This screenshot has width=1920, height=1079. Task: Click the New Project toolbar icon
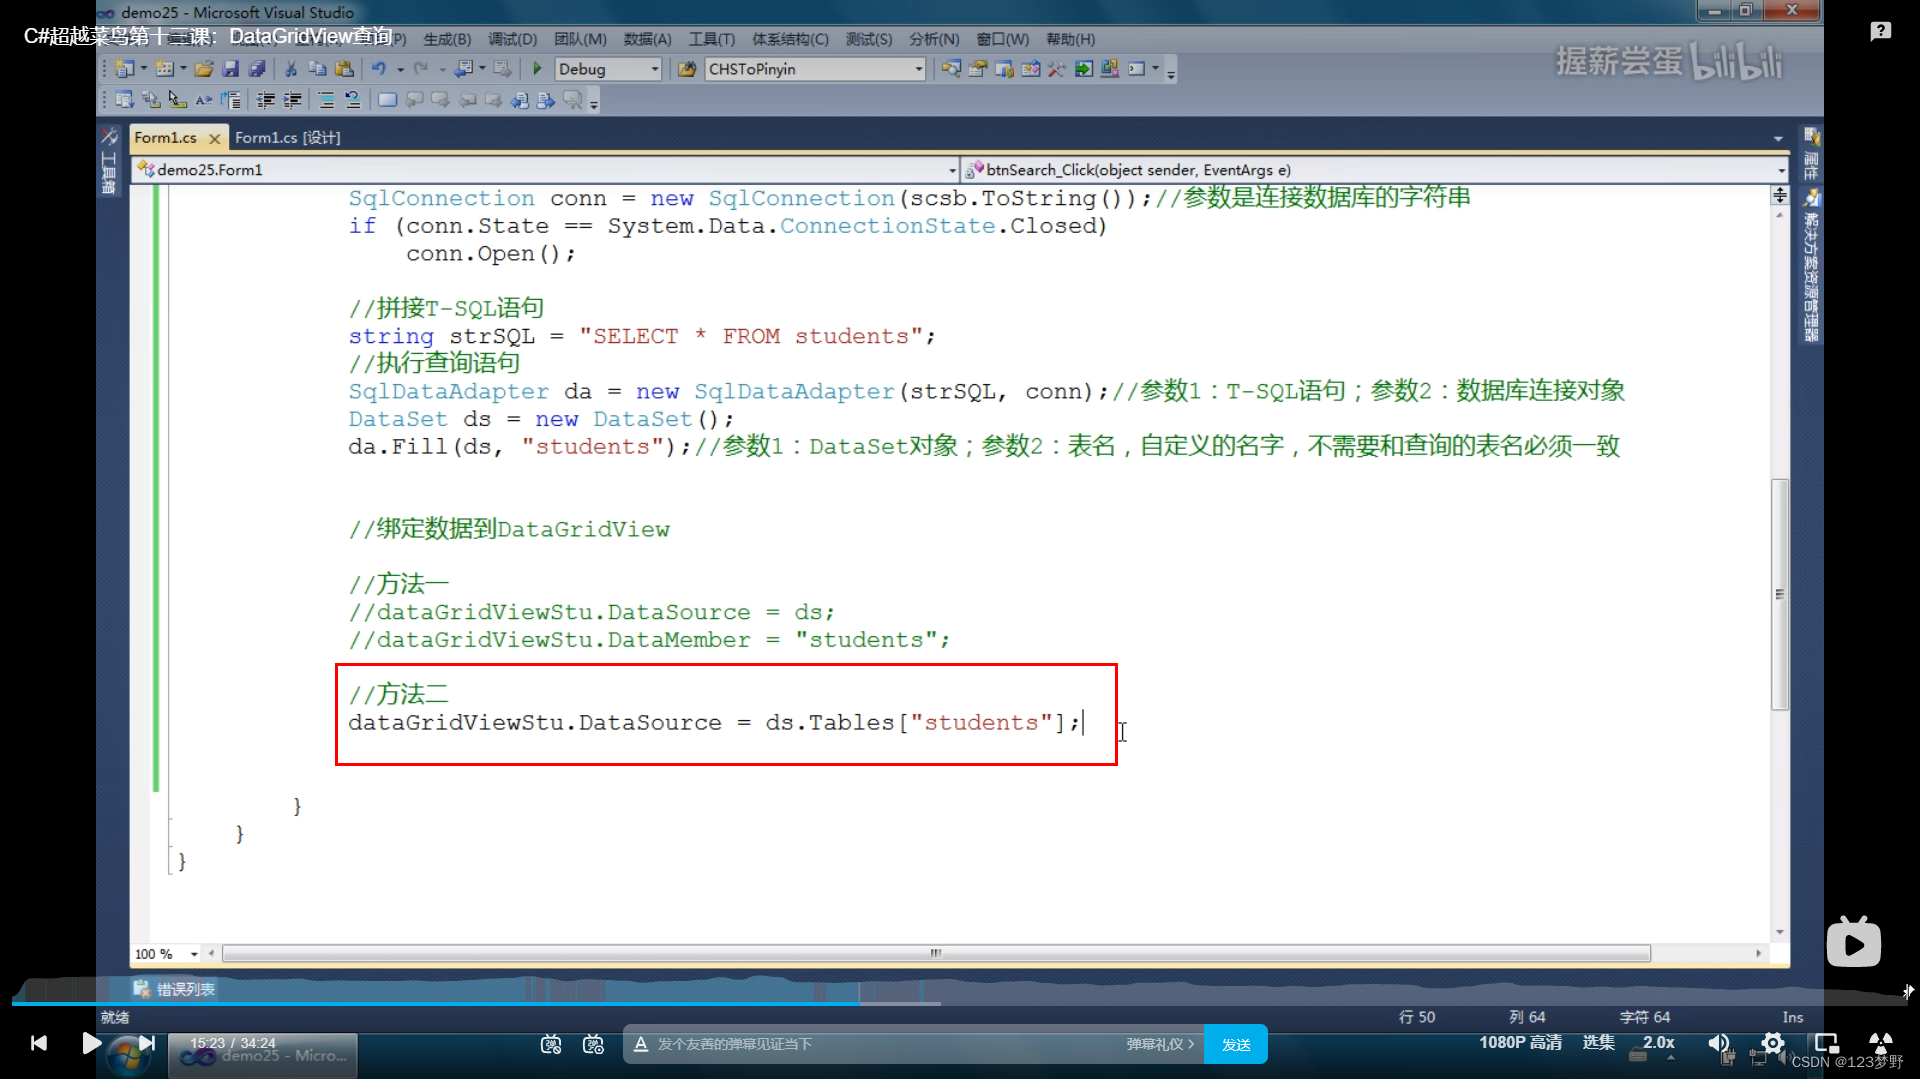[124, 69]
